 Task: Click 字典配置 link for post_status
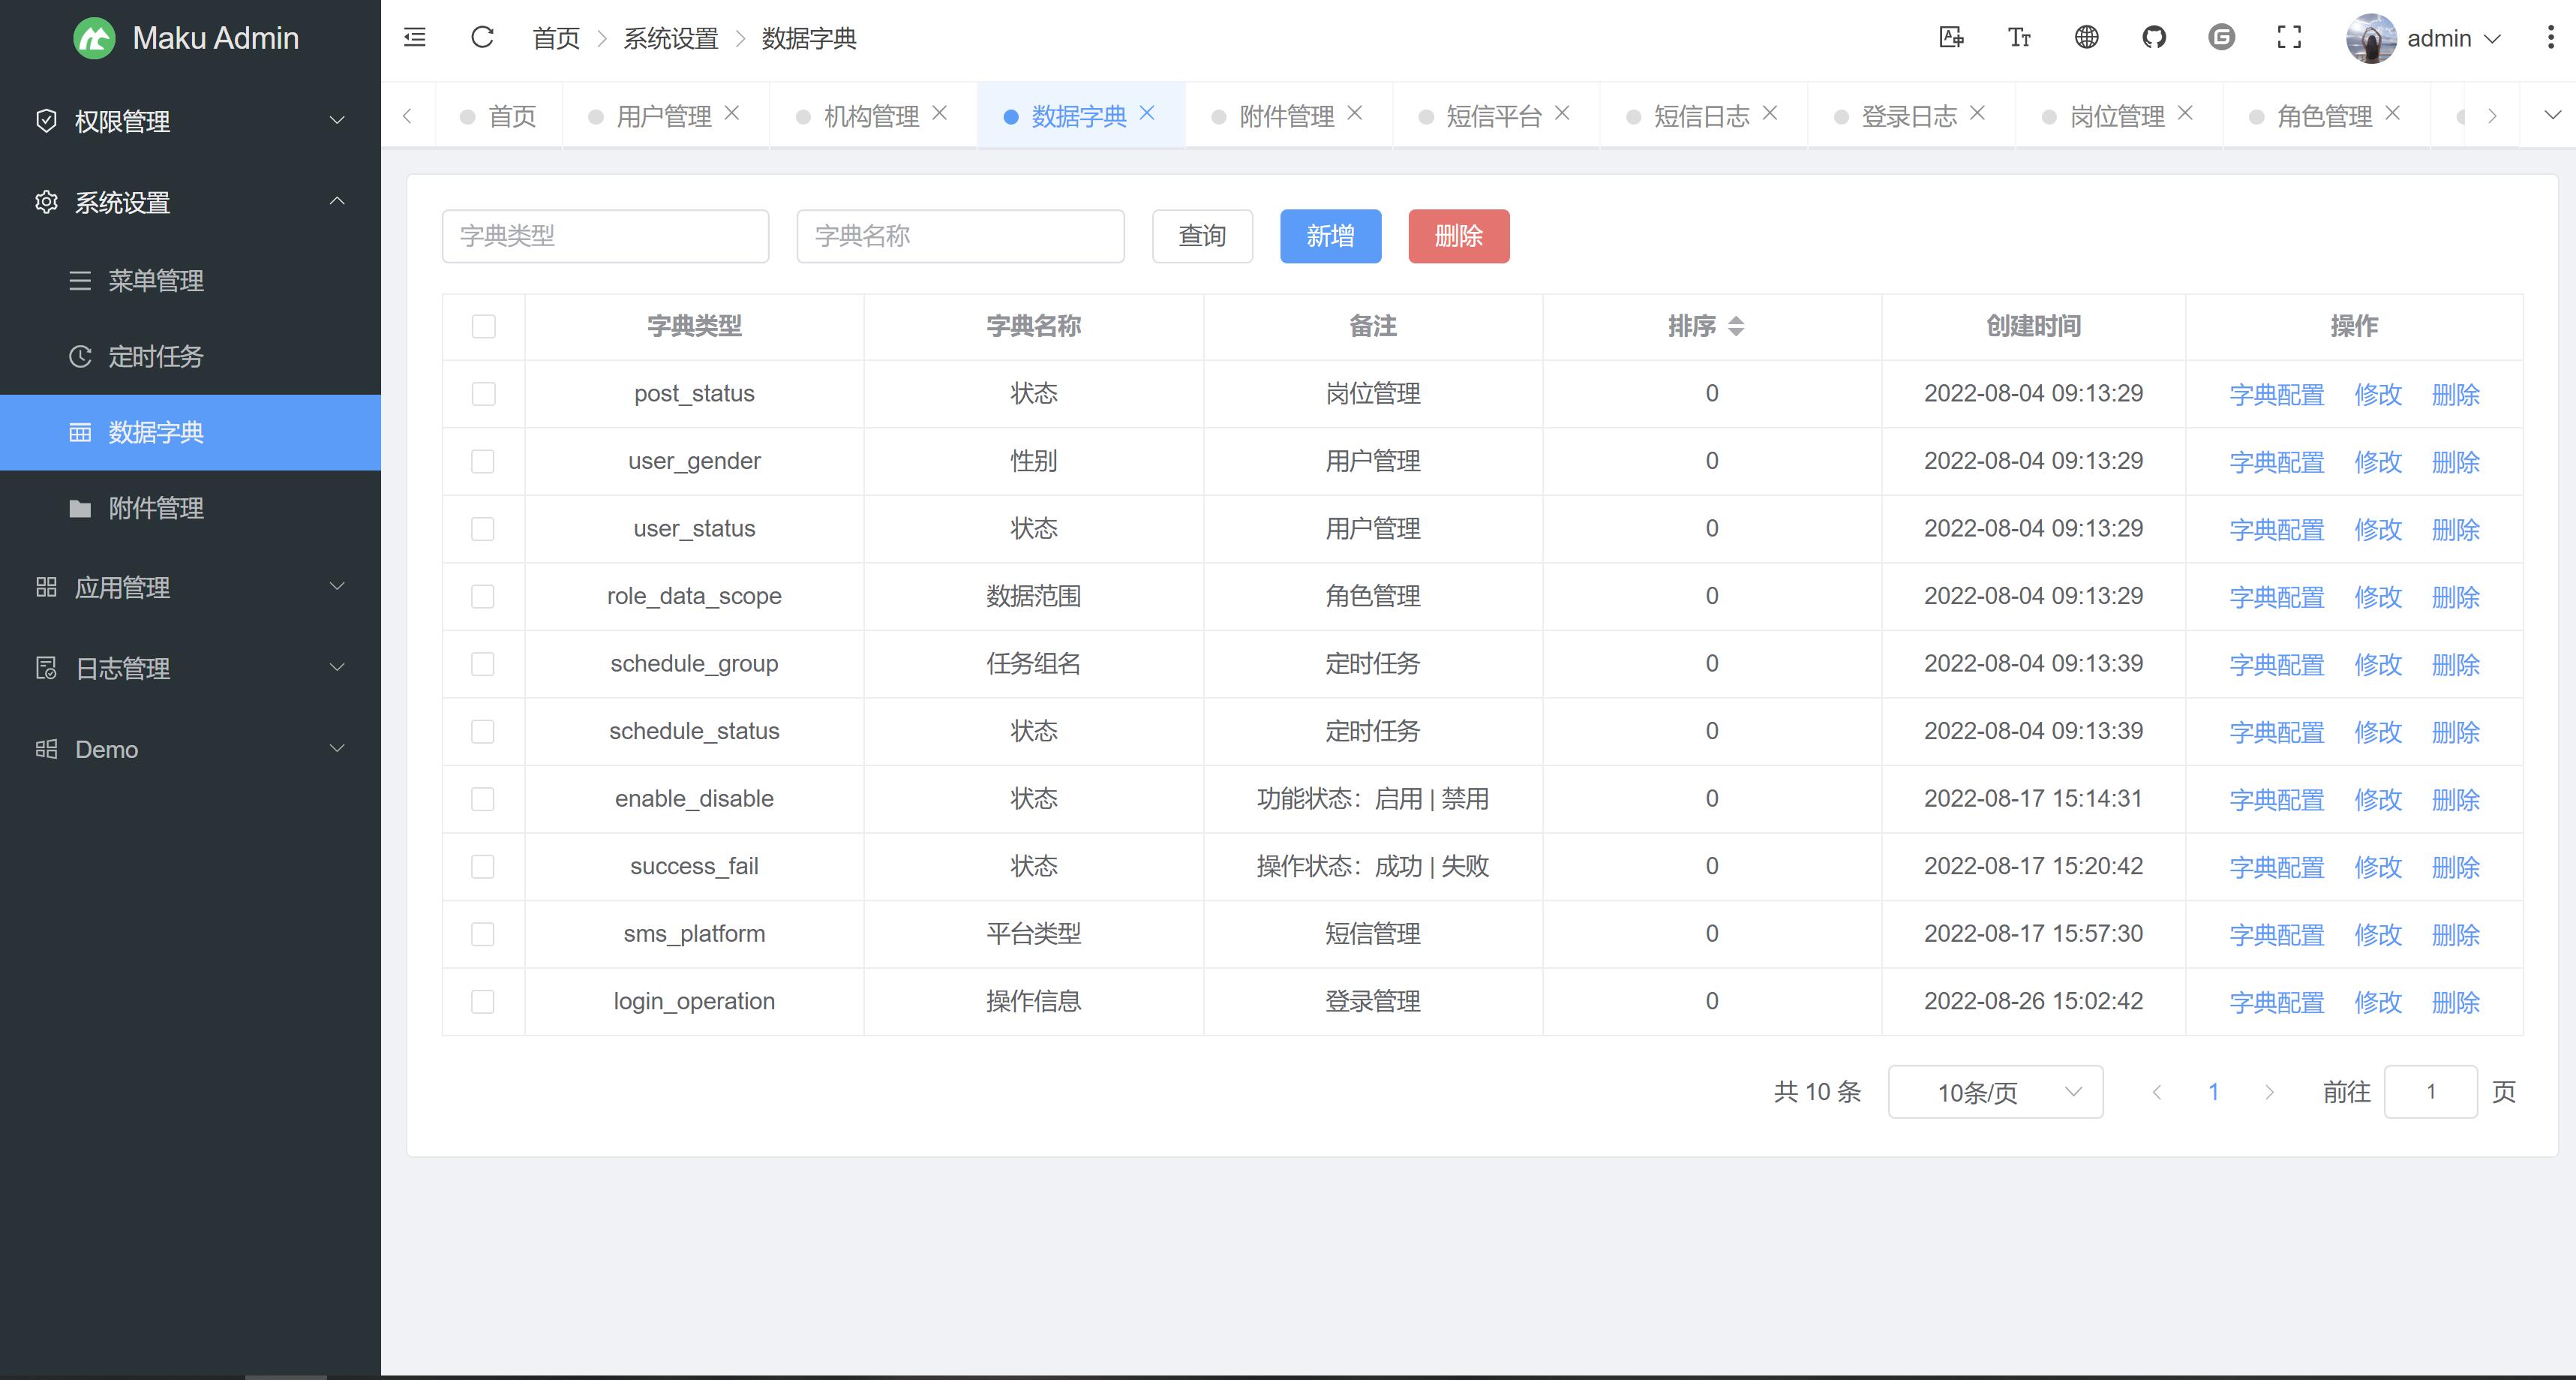pyautogui.click(x=2276, y=394)
